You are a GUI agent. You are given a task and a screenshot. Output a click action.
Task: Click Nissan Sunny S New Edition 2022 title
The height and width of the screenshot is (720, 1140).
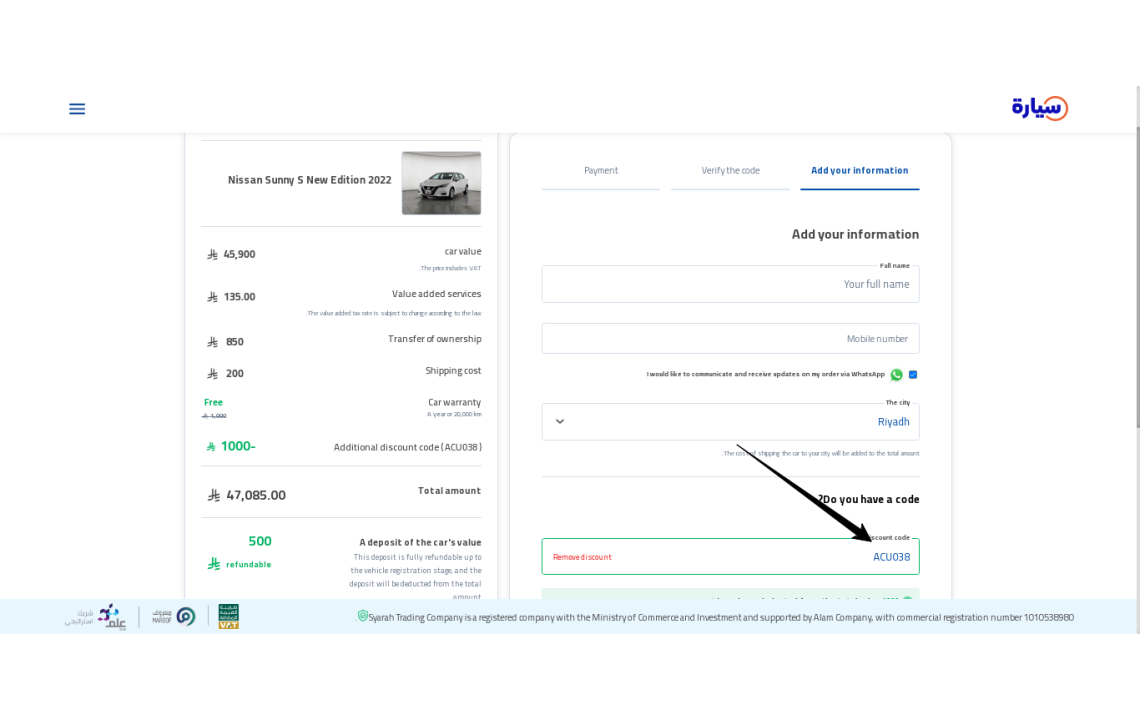coord(310,180)
